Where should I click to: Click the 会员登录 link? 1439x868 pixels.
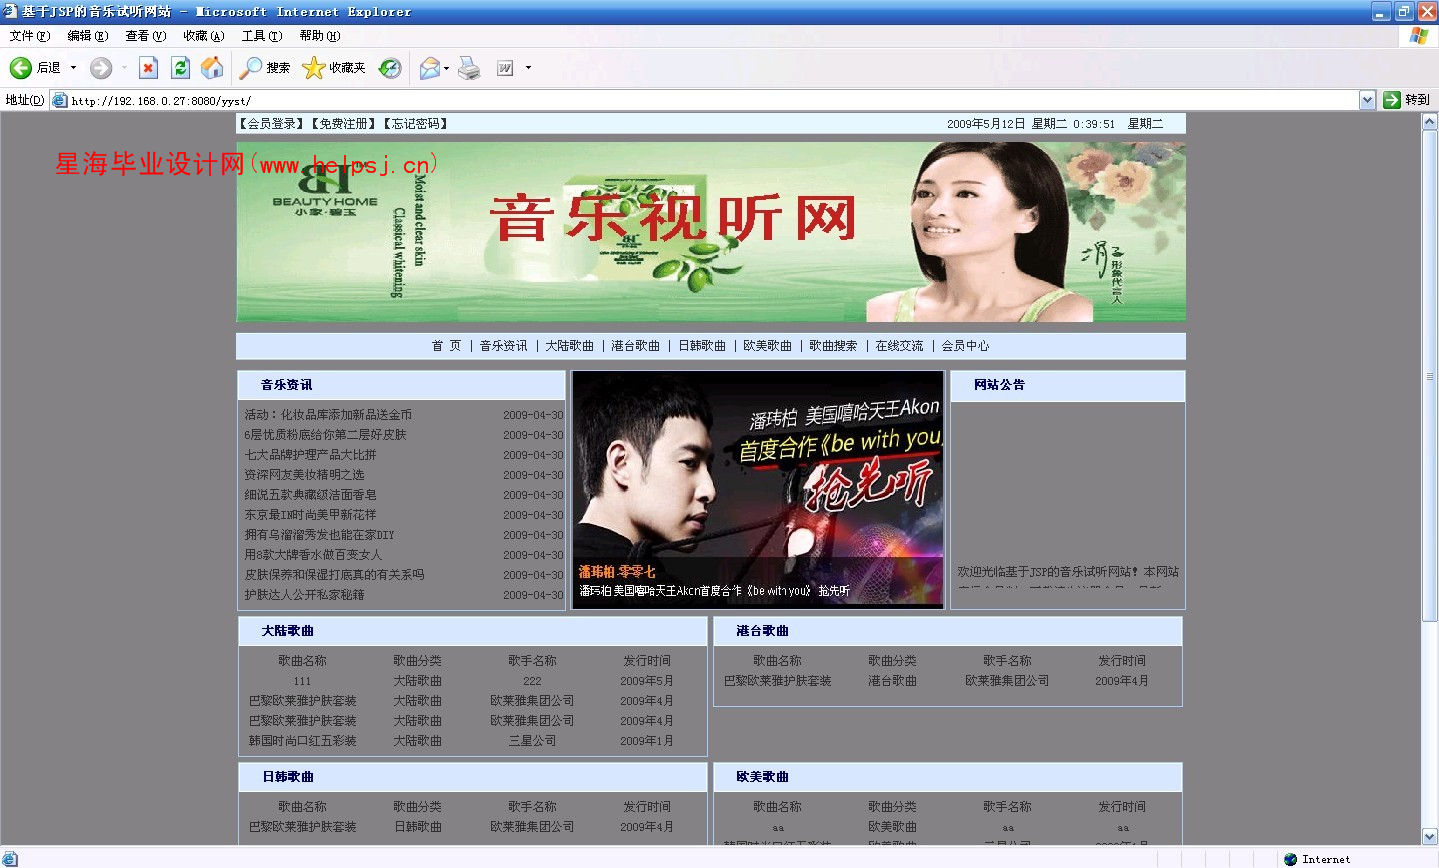(x=272, y=124)
